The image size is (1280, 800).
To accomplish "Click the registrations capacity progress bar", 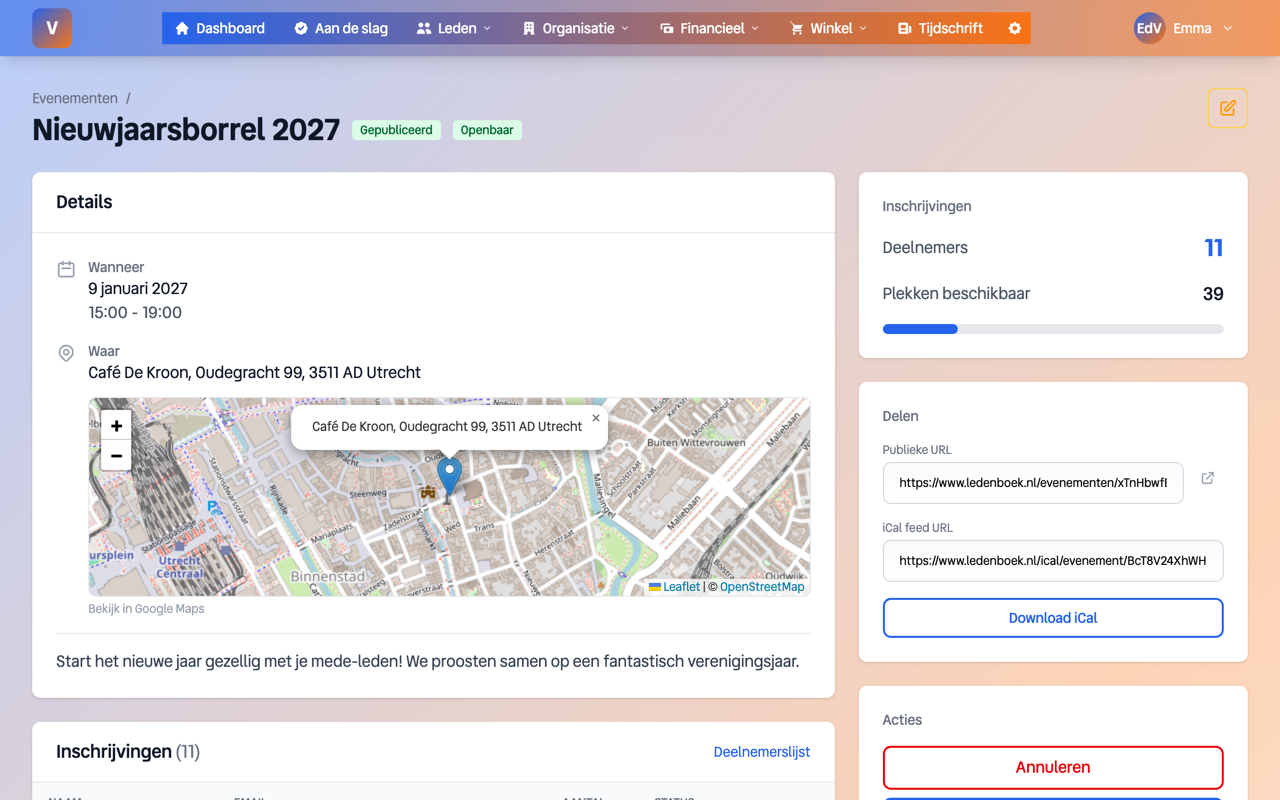I will tap(1053, 329).
